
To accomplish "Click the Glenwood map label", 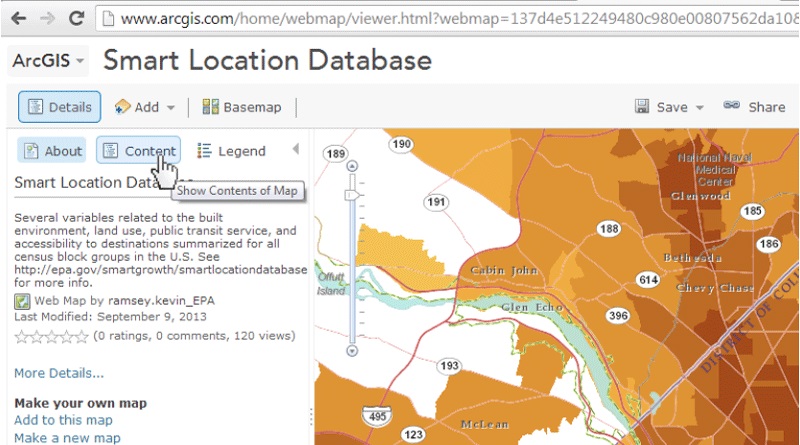I will pos(700,196).
